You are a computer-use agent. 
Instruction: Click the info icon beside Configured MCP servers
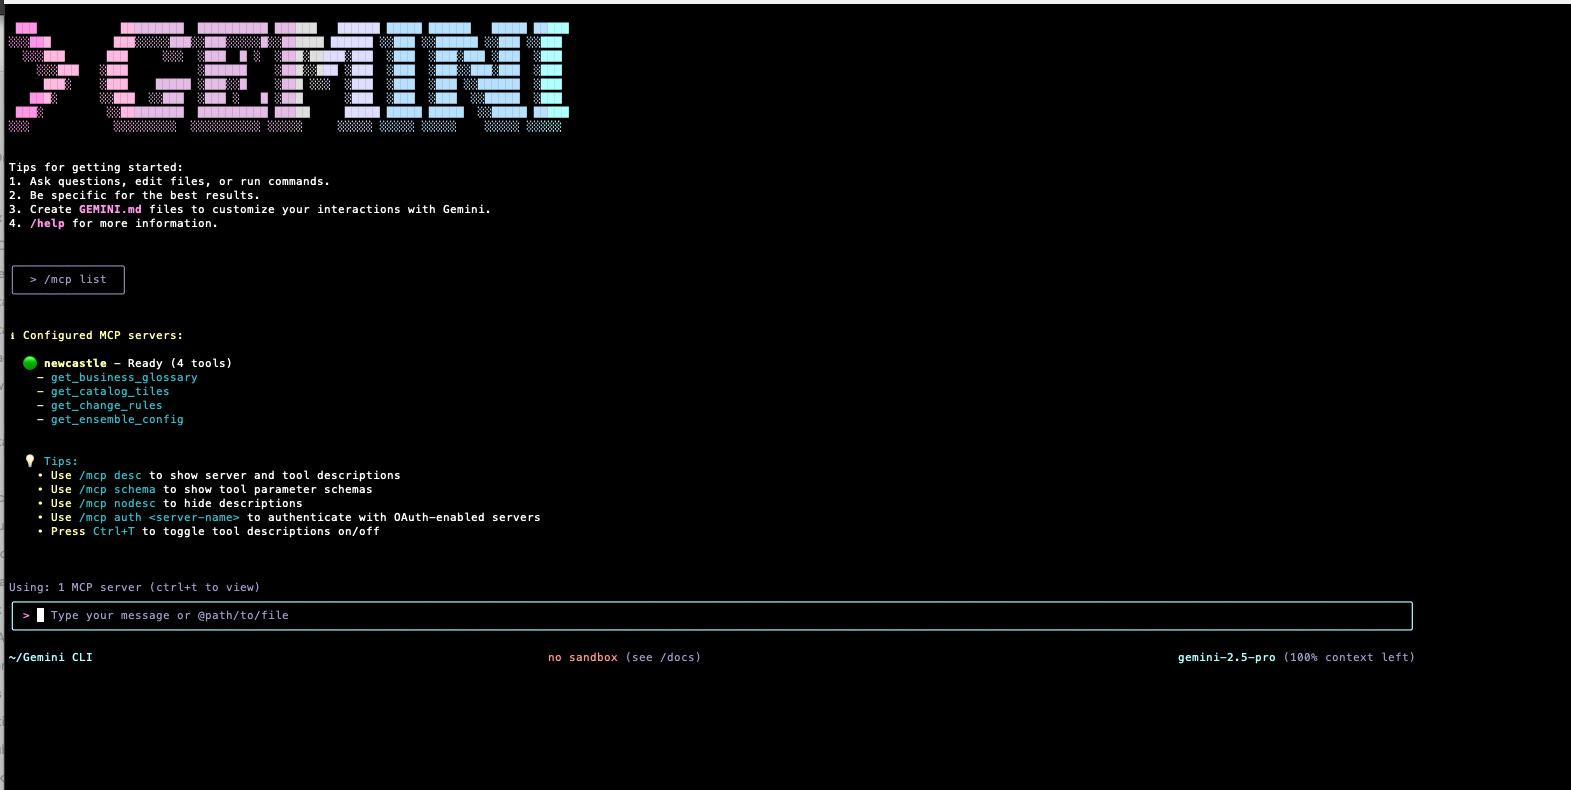point(12,336)
